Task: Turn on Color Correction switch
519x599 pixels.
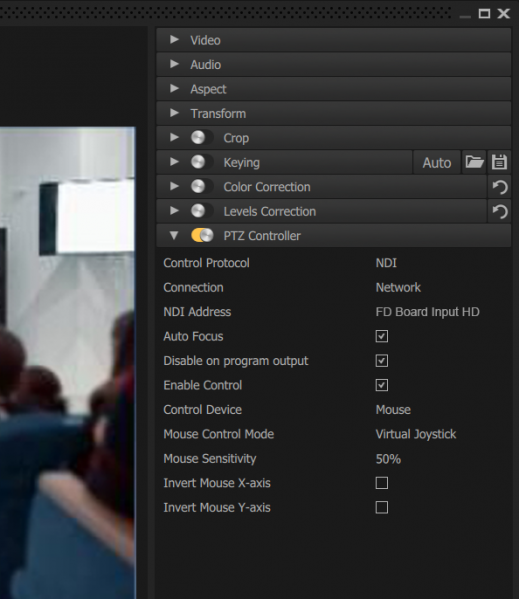Action: point(202,187)
